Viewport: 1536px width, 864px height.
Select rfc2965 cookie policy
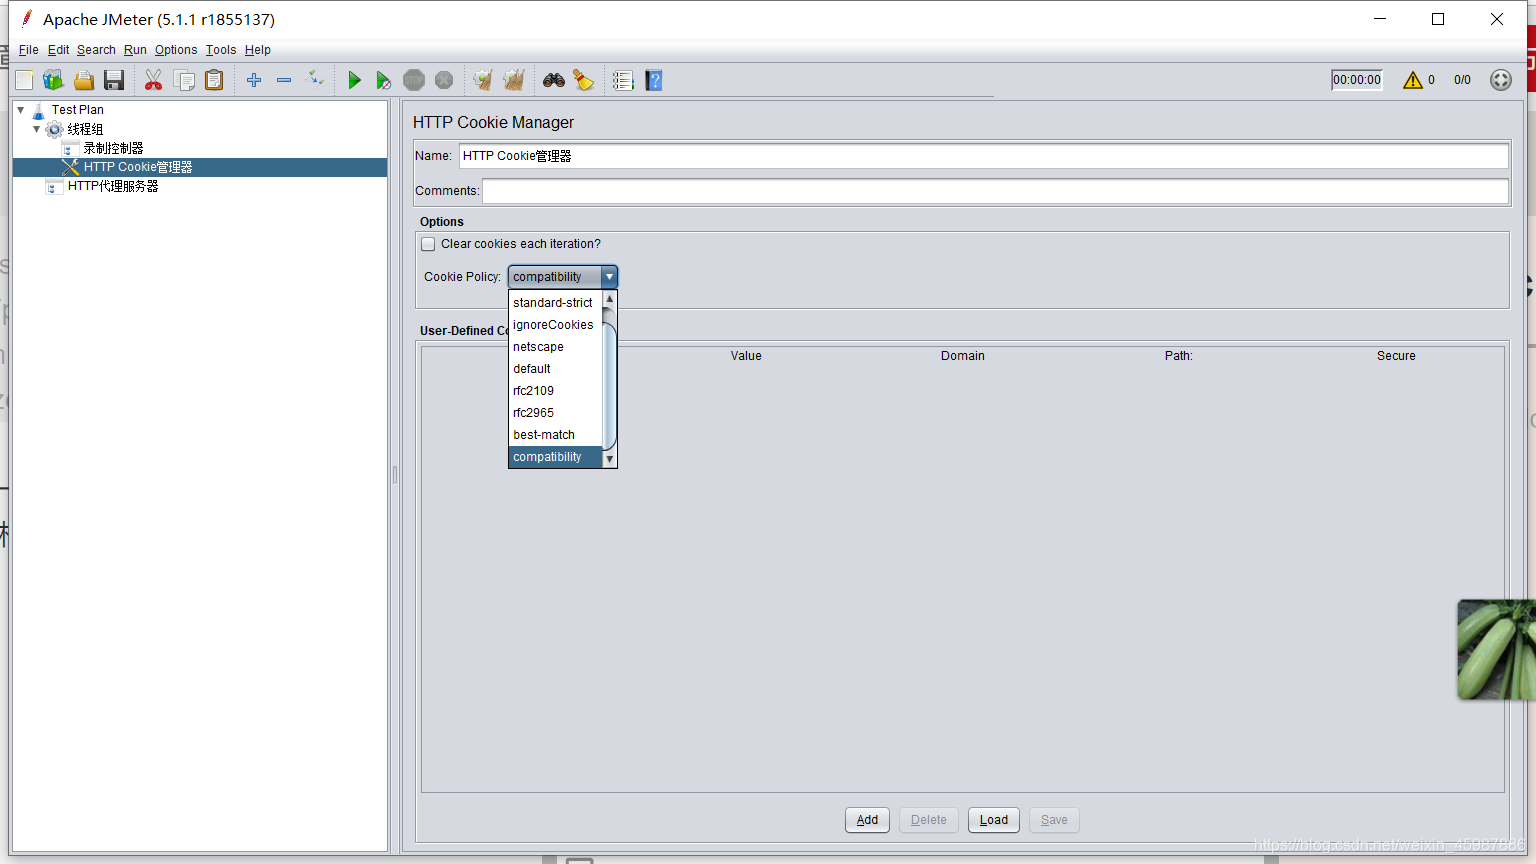555,413
